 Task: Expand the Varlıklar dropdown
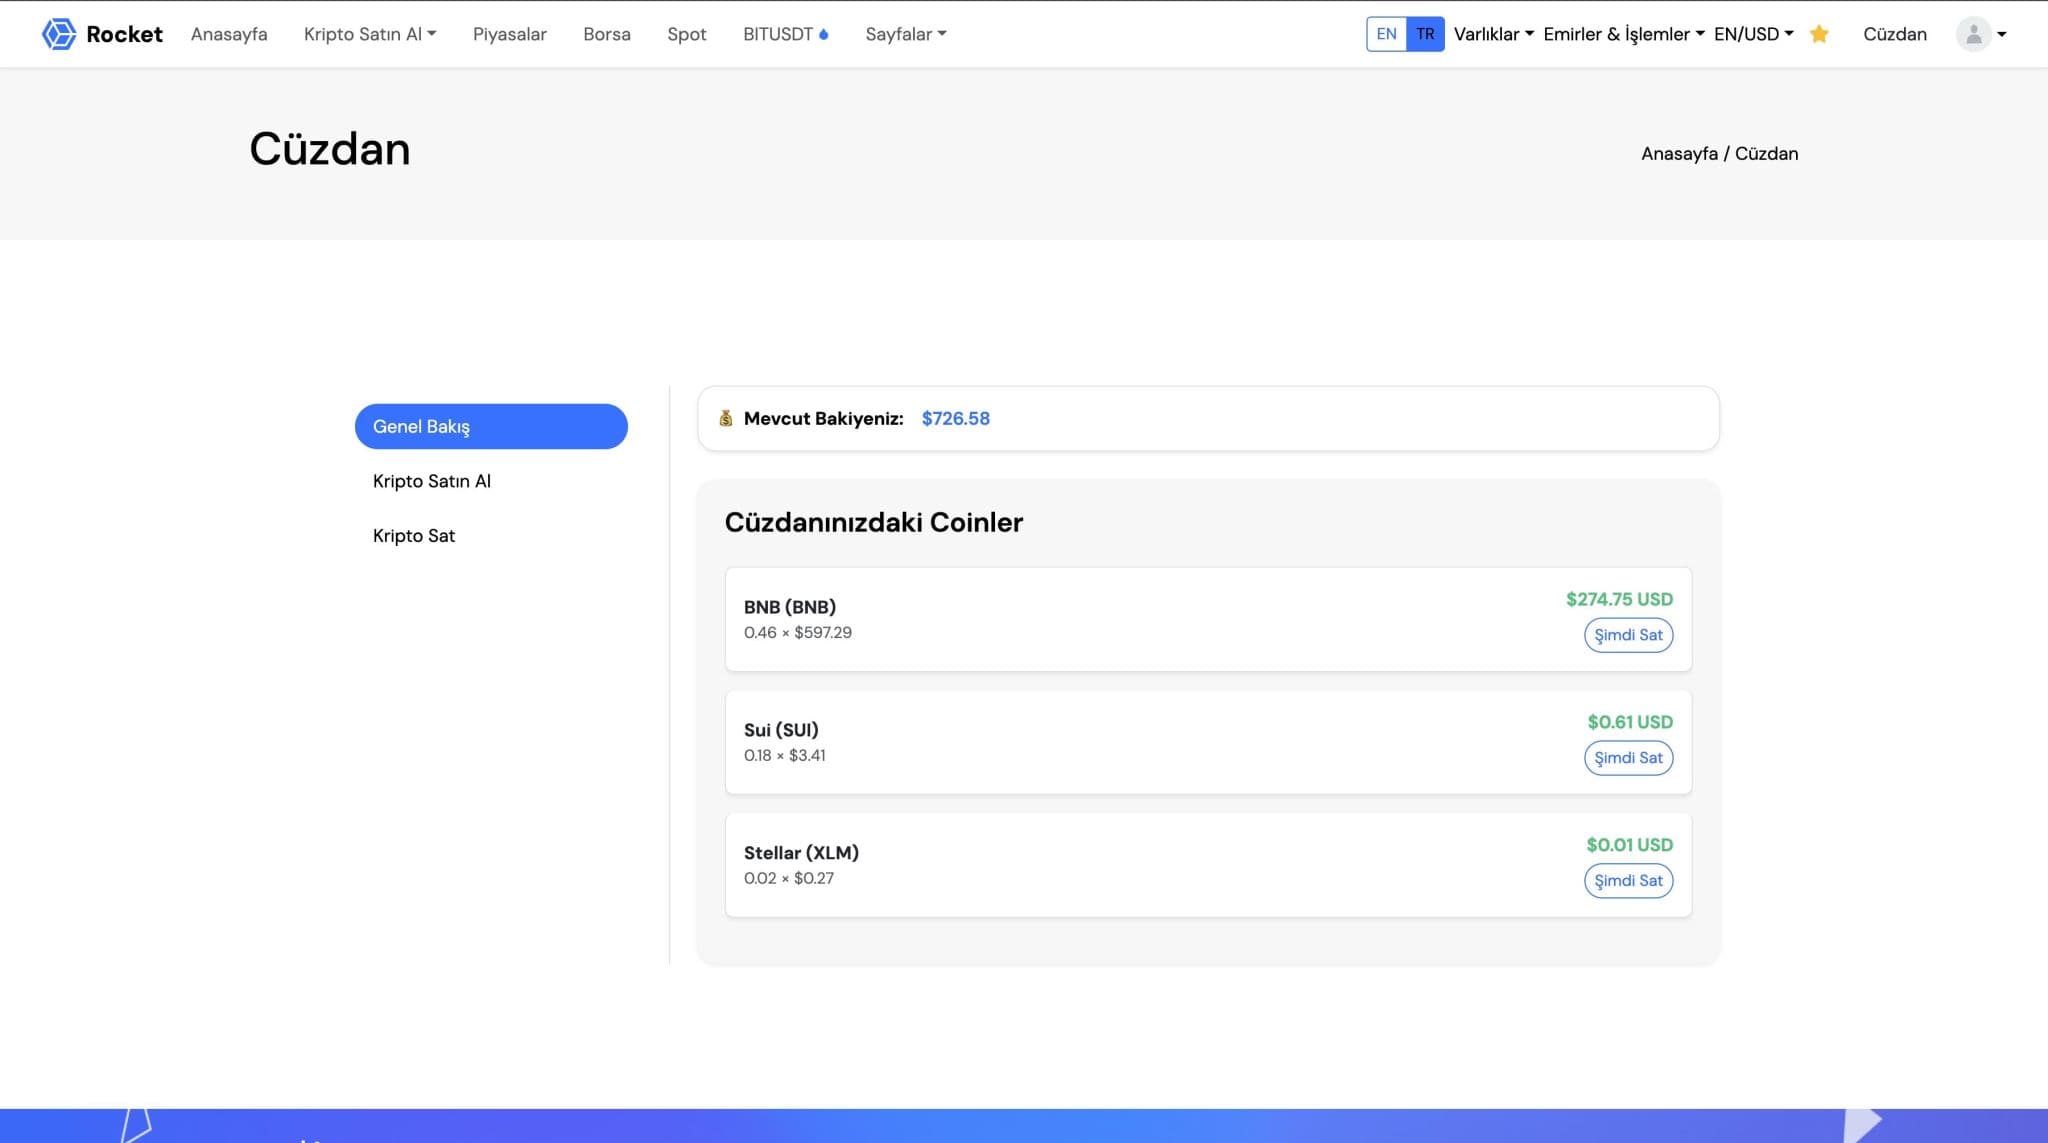(1493, 34)
